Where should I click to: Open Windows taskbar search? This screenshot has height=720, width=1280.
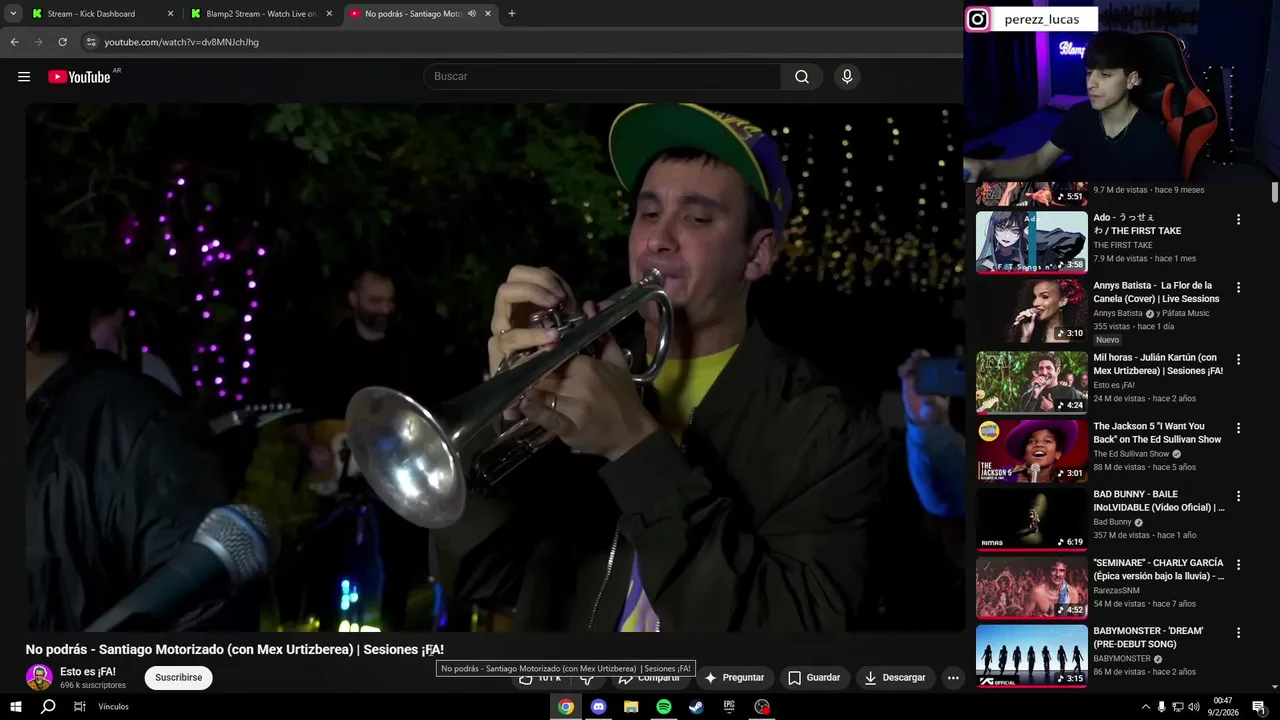pyautogui.click(x=48, y=707)
